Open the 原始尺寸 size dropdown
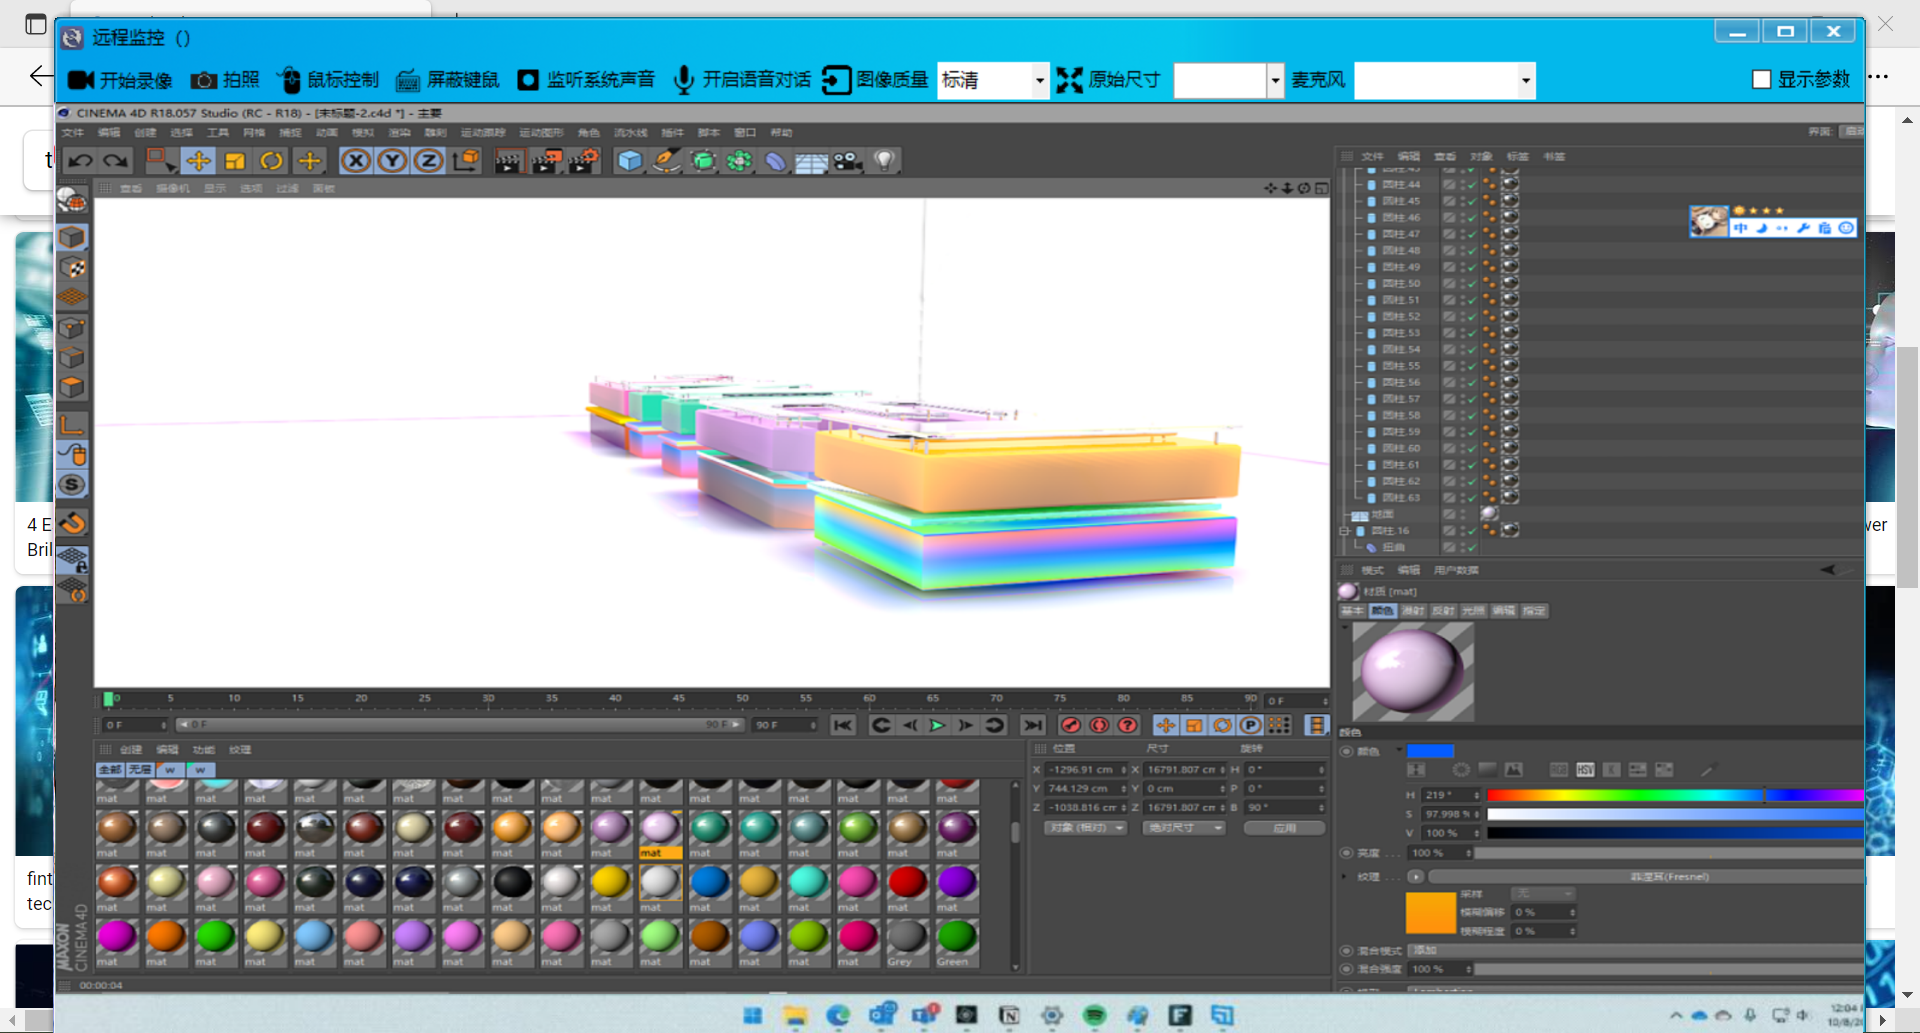1920x1033 pixels. pos(1274,80)
